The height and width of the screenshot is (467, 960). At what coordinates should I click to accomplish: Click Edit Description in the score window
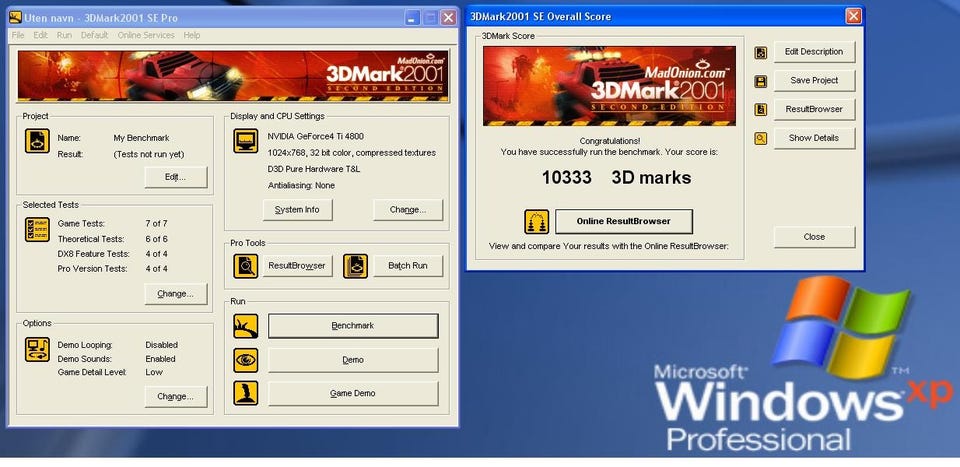tap(814, 52)
